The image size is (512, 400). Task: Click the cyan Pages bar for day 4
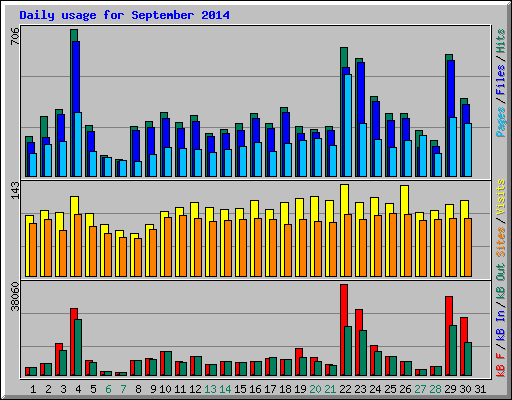click(78, 144)
